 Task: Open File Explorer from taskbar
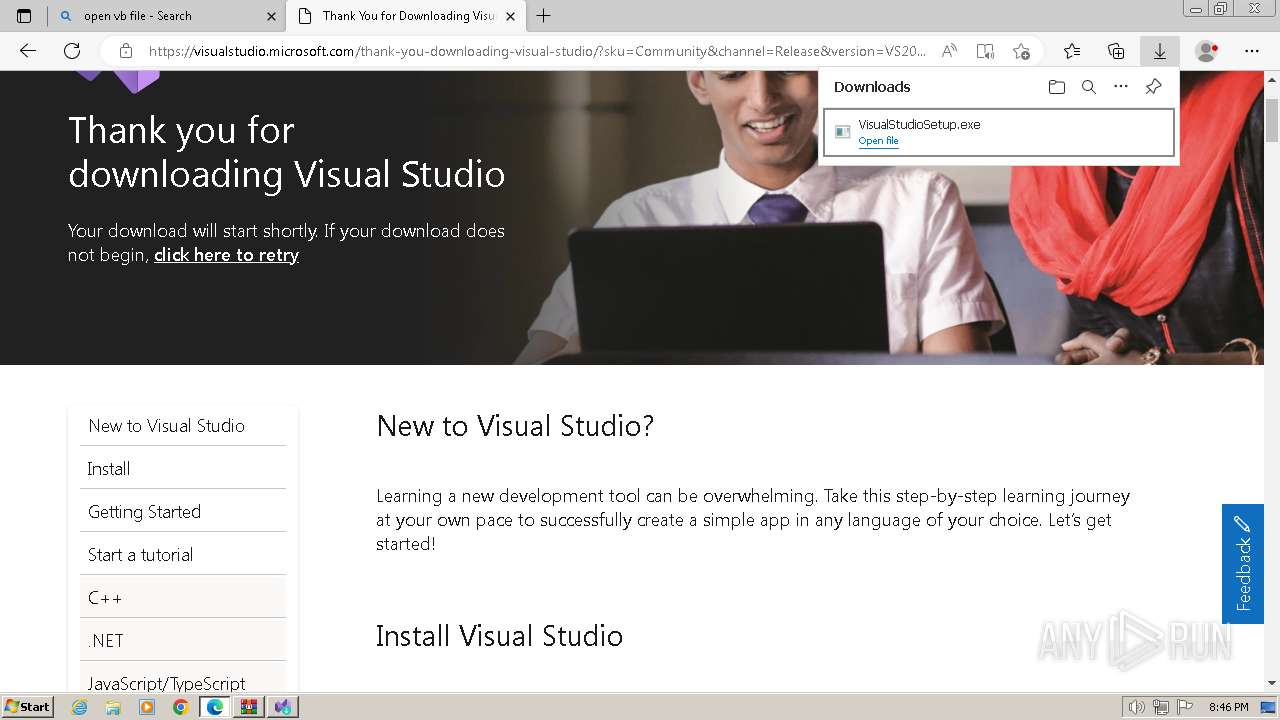(113, 707)
